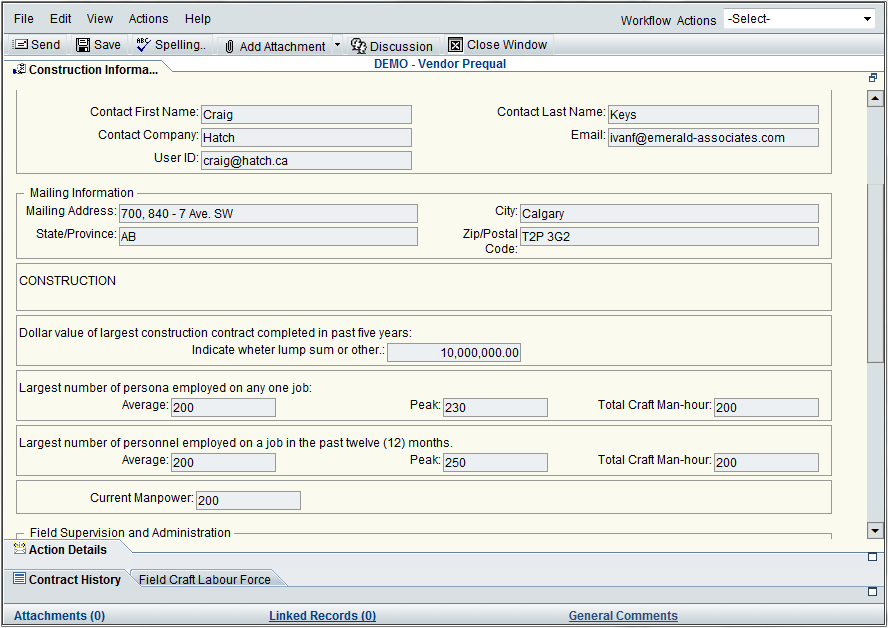Image resolution: width=888 pixels, height=628 pixels.
Task: Click the Send envelope icon
Action: 20,45
